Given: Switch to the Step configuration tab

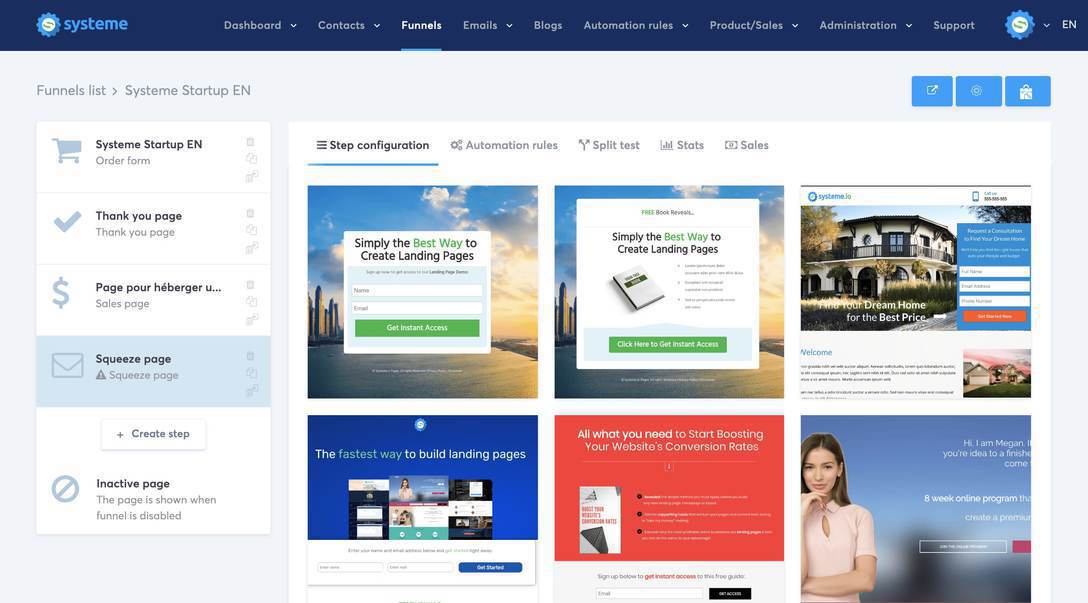Looking at the screenshot, I should pos(373,145).
